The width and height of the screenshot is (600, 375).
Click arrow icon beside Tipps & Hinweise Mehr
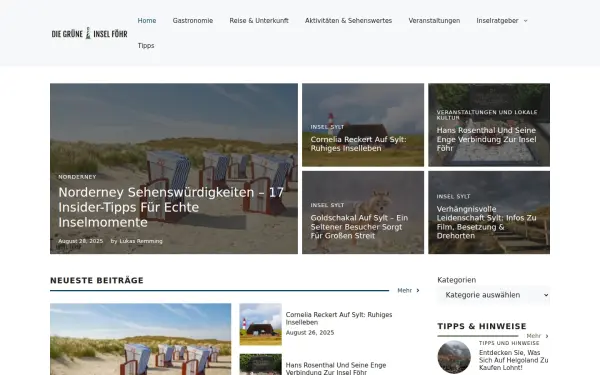pyautogui.click(x=547, y=336)
